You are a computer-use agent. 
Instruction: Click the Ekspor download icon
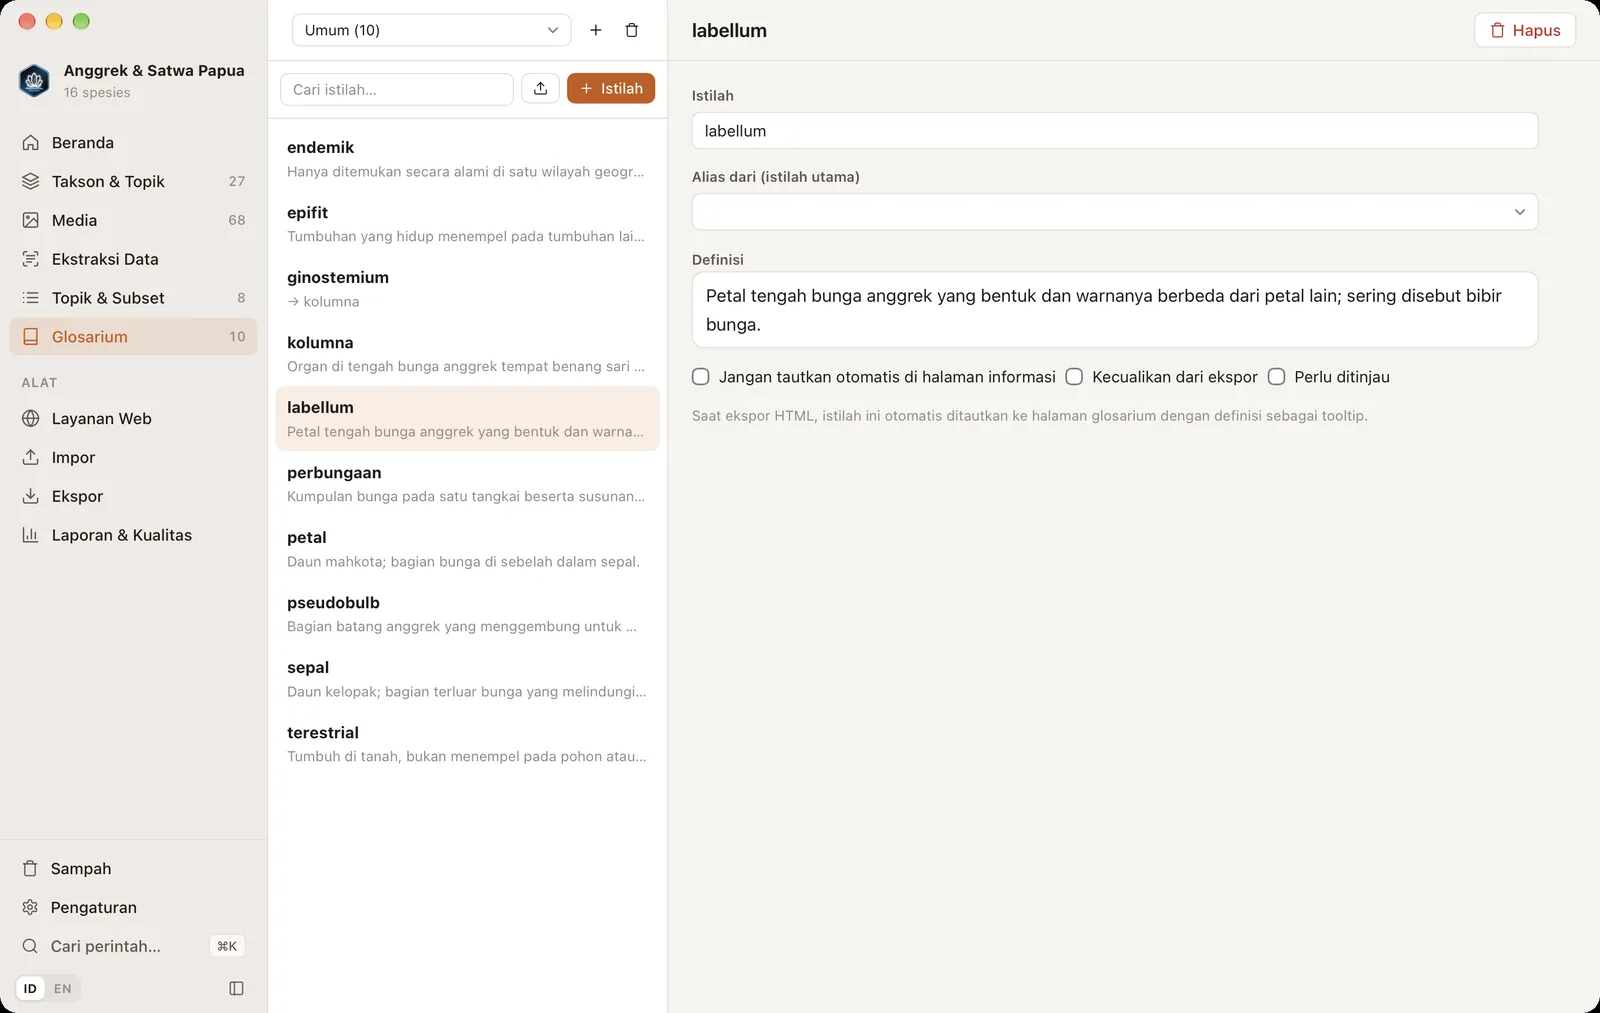tap(31, 496)
